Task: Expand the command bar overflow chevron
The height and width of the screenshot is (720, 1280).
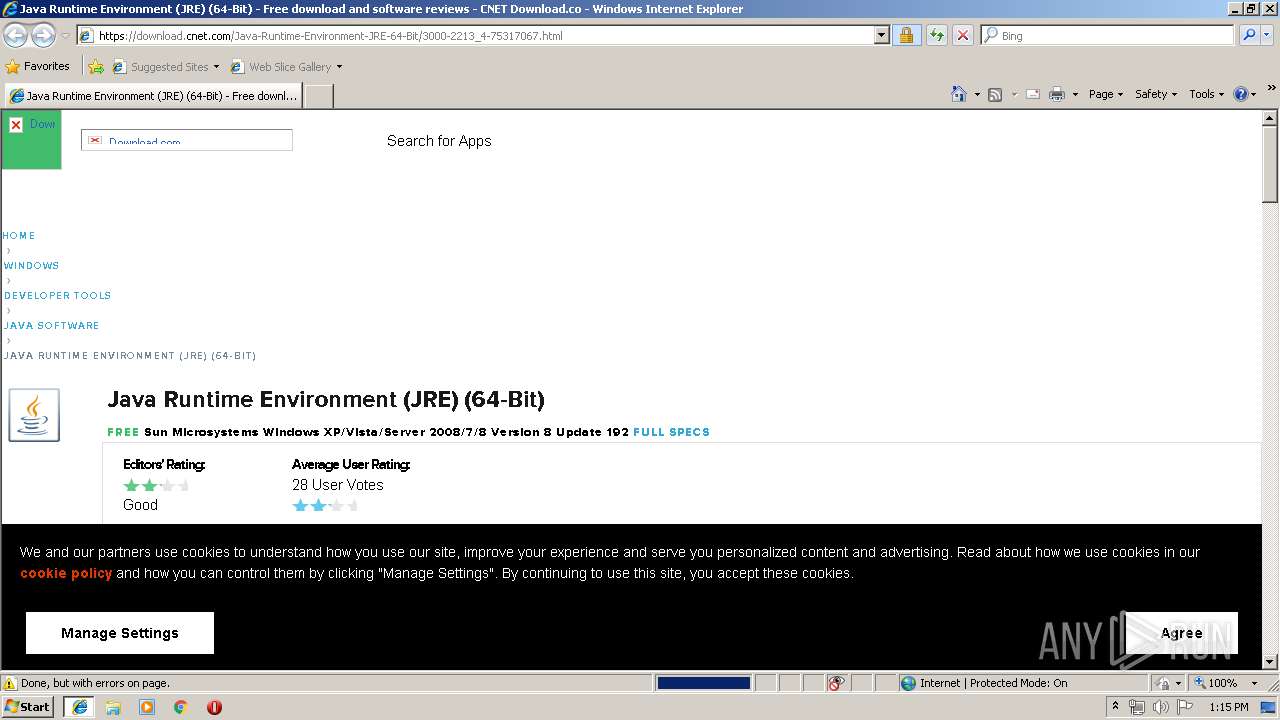Action: pyautogui.click(x=1271, y=88)
